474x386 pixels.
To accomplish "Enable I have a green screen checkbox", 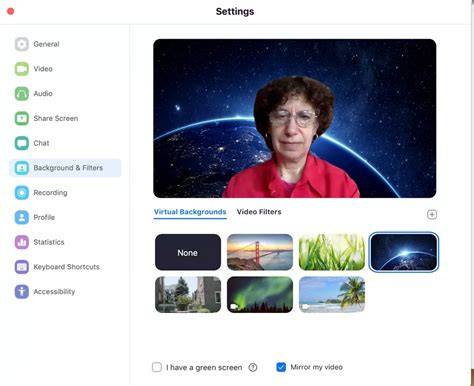I will point(157,367).
